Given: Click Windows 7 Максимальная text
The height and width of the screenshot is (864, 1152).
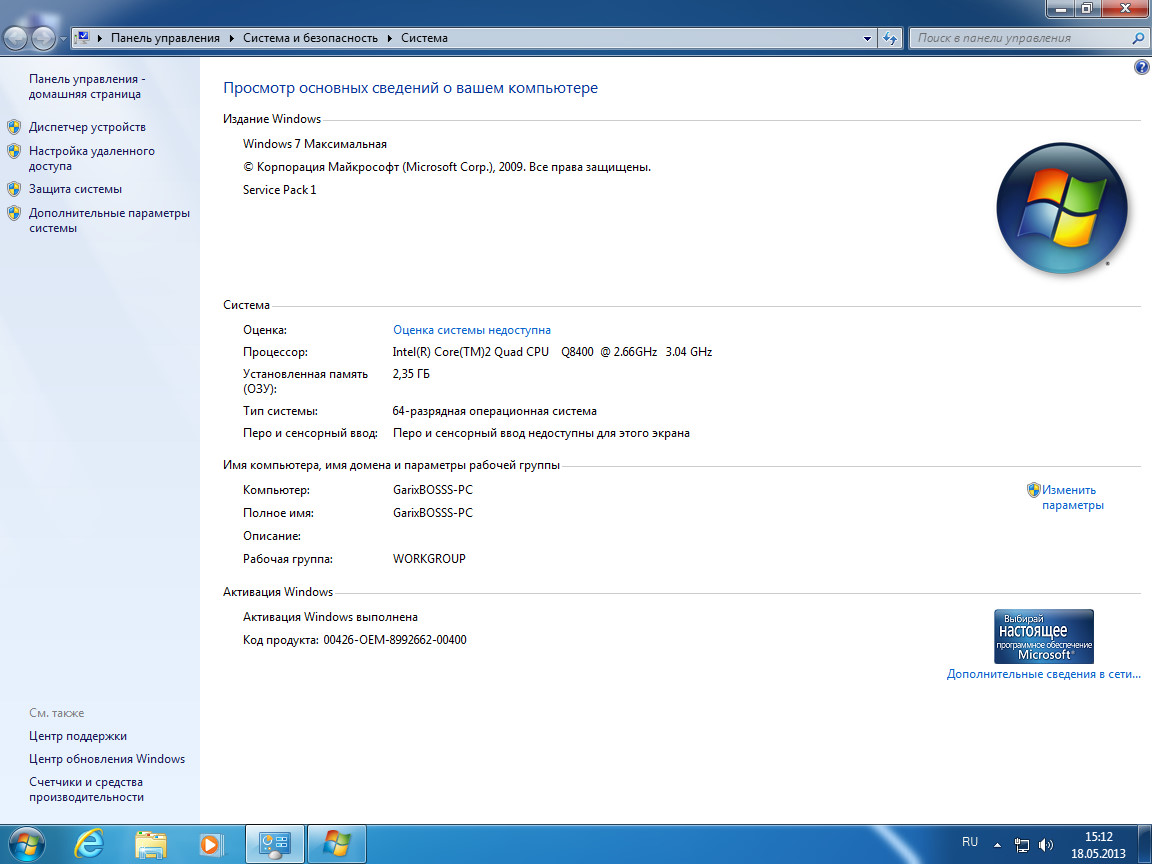Looking at the screenshot, I should [315, 144].
